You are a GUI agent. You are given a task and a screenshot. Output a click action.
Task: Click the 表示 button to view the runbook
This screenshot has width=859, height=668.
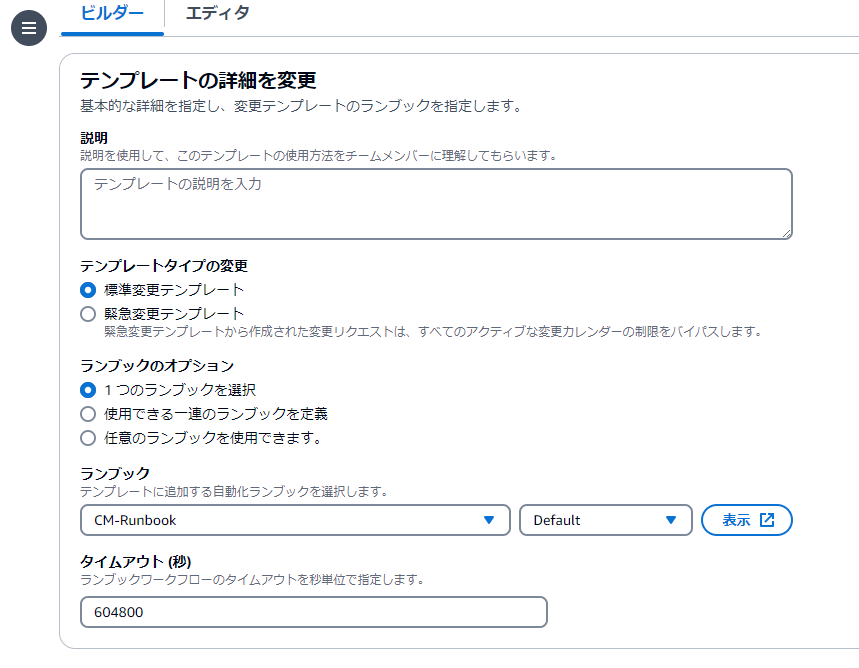coord(747,520)
